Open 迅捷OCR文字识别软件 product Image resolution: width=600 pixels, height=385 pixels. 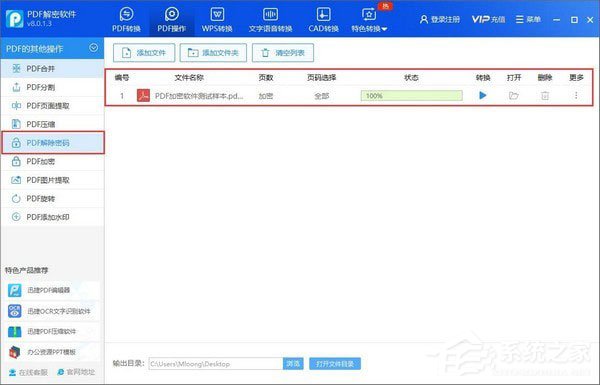click(x=53, y=311)
